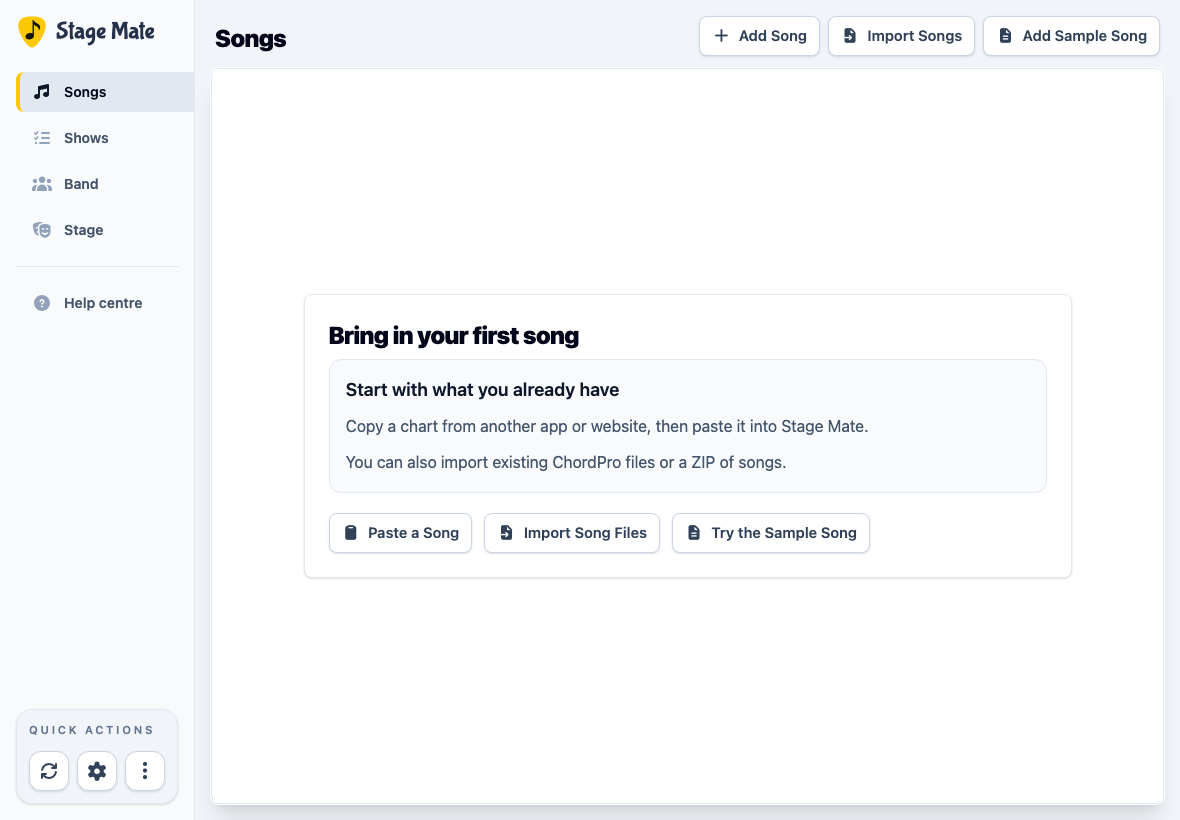
Task: Click the people group icon beside Band
Action: (x=42, y=184)
